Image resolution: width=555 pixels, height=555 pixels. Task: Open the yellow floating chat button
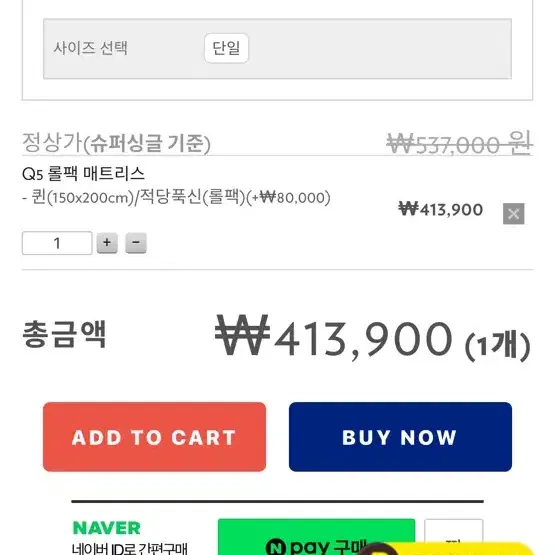click(x=446, y=549)
